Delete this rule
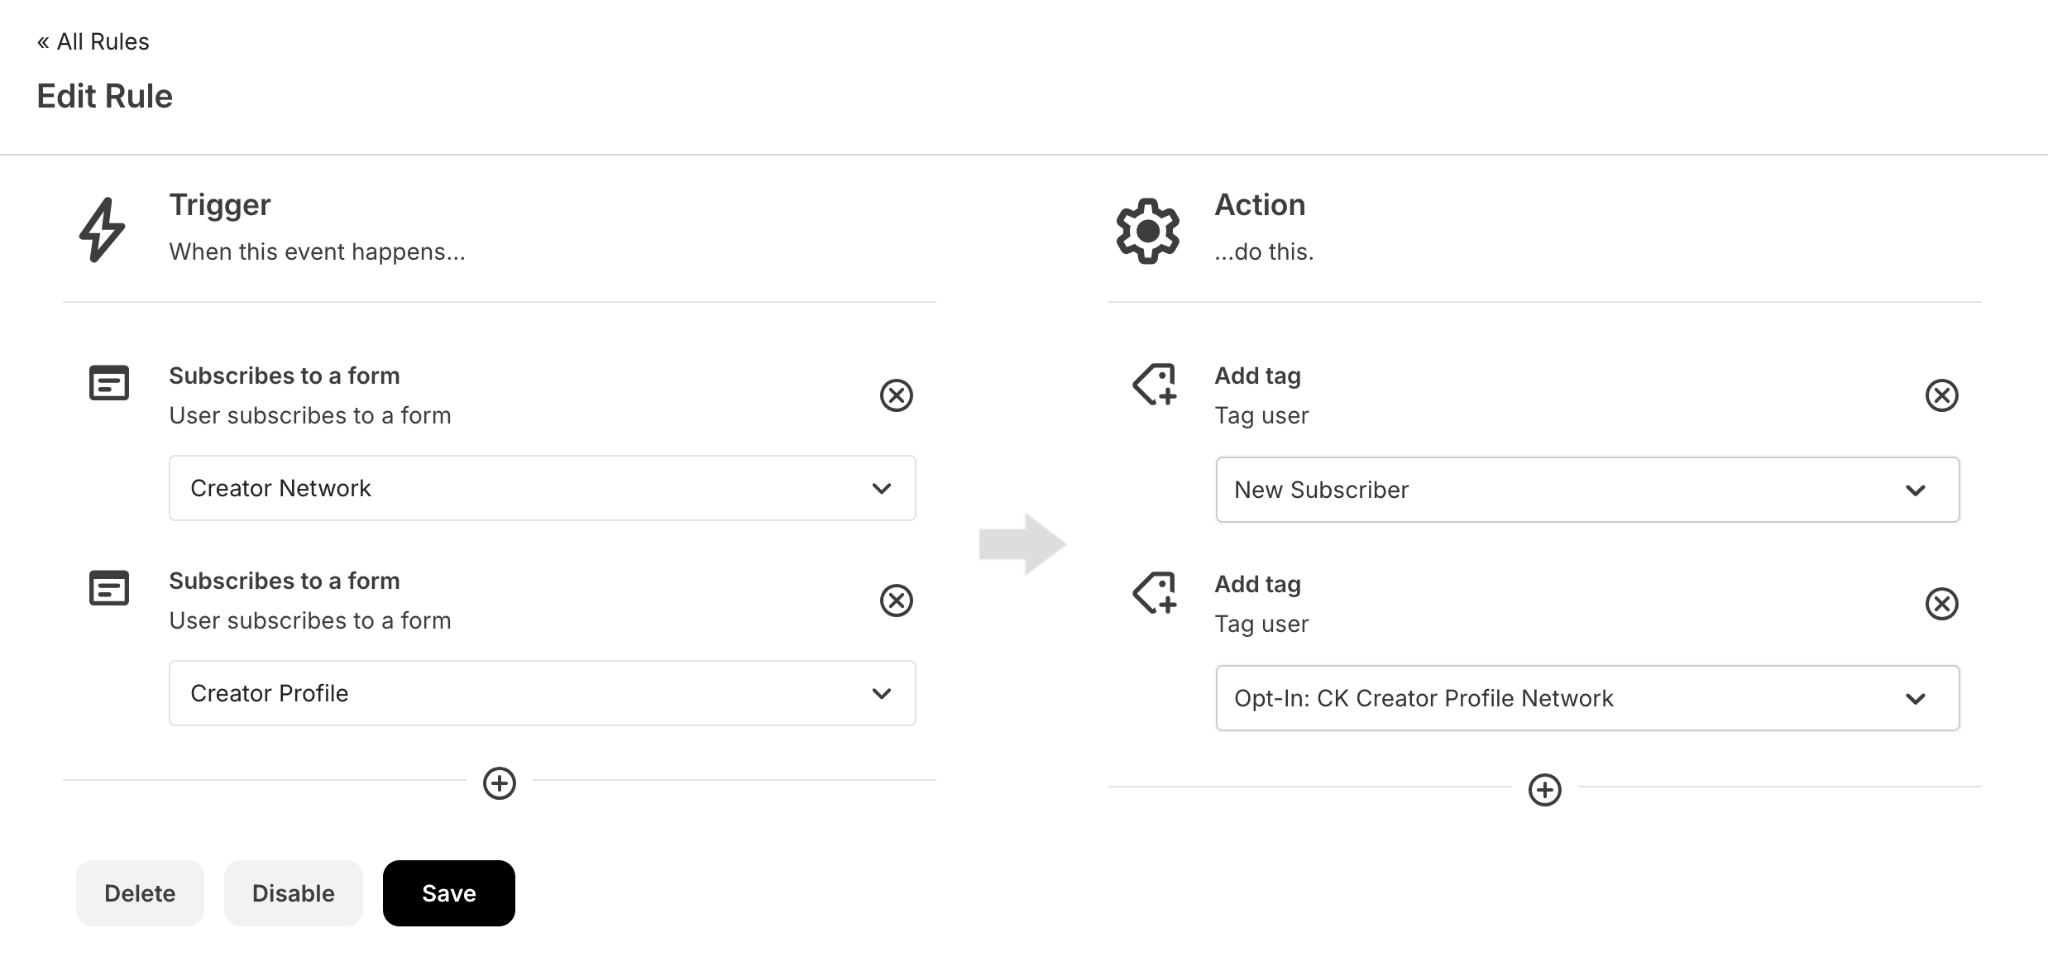 (140, 893)
